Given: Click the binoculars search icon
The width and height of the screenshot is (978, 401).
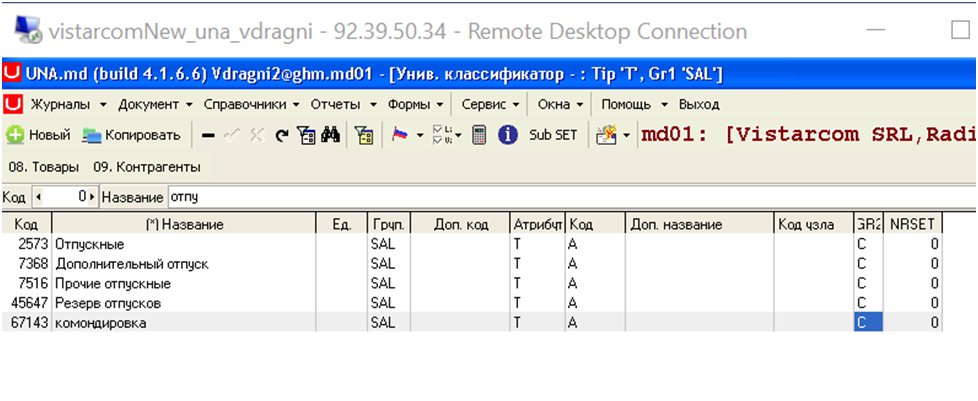Looking at the screenshot, I should pos(330,135).
